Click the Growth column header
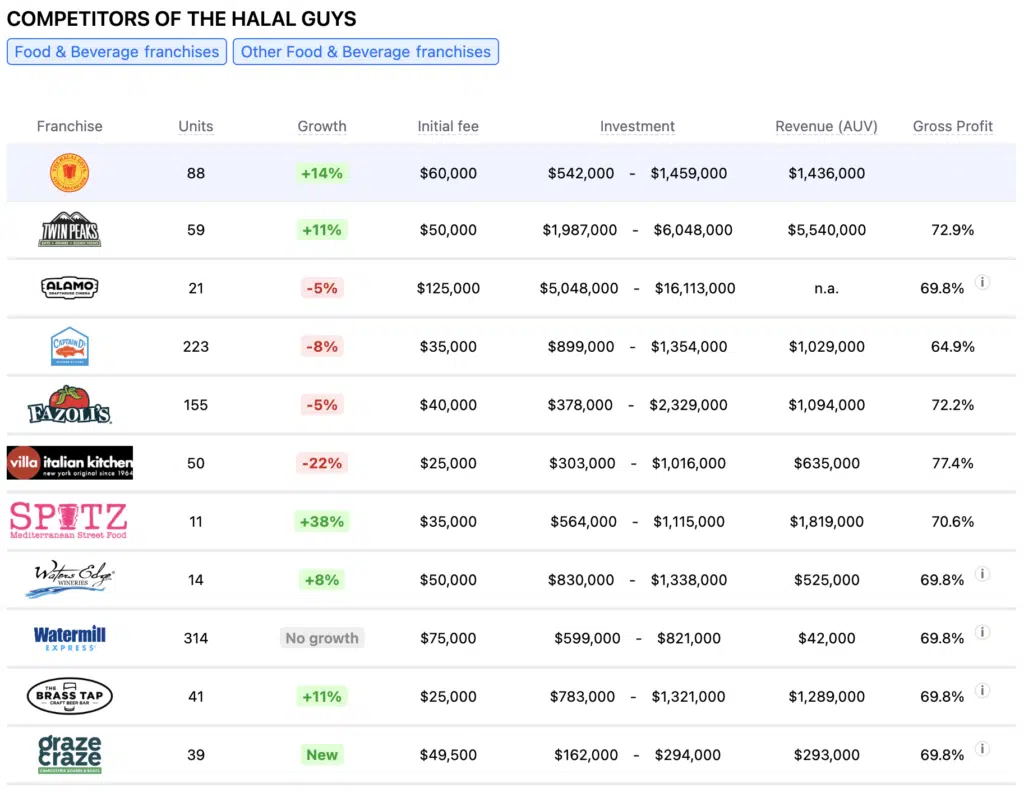This screenshot has height=792, width=1024. pos(322,126)
